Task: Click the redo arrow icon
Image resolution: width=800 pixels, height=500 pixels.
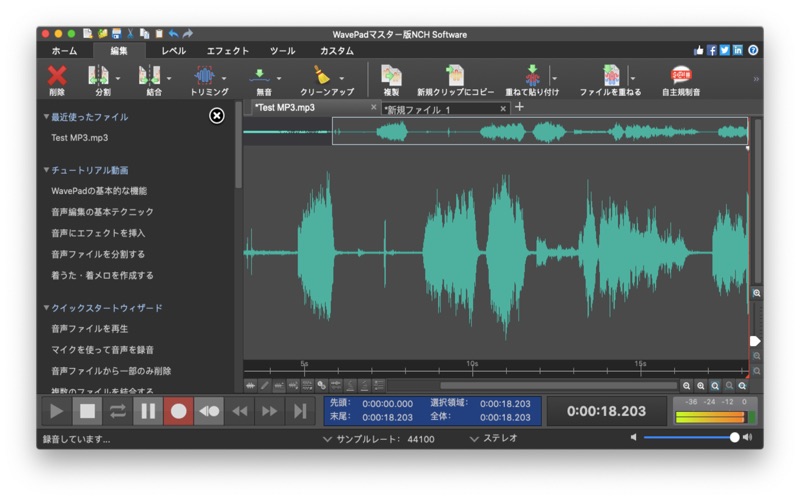Action: coord(188,34)
